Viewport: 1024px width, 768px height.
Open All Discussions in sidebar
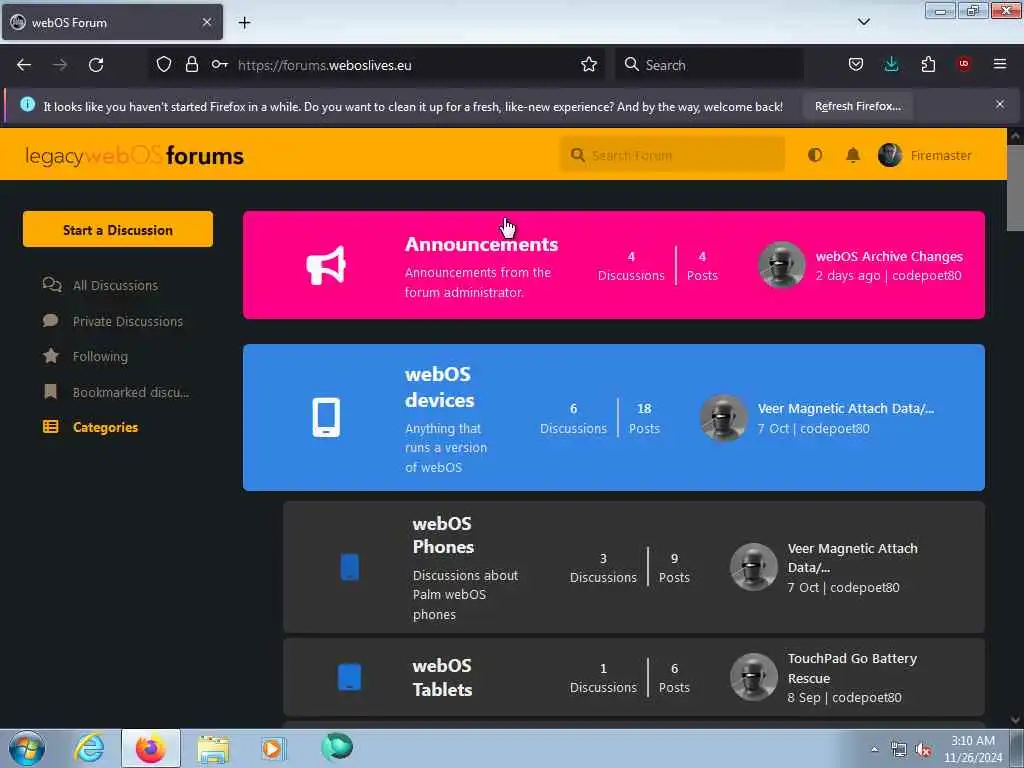tap(115, 285)
